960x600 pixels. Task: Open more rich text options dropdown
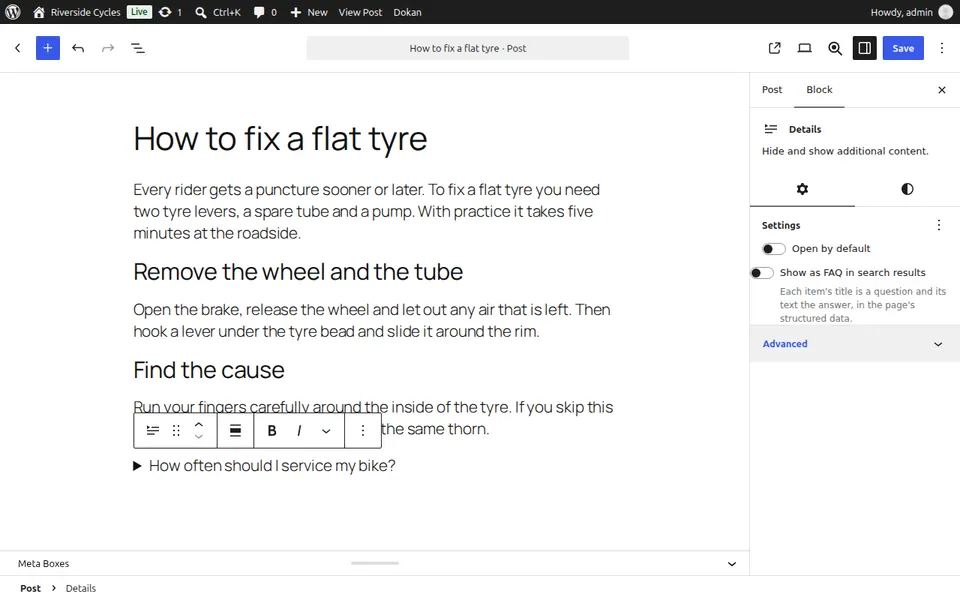[x=326, y=430]
